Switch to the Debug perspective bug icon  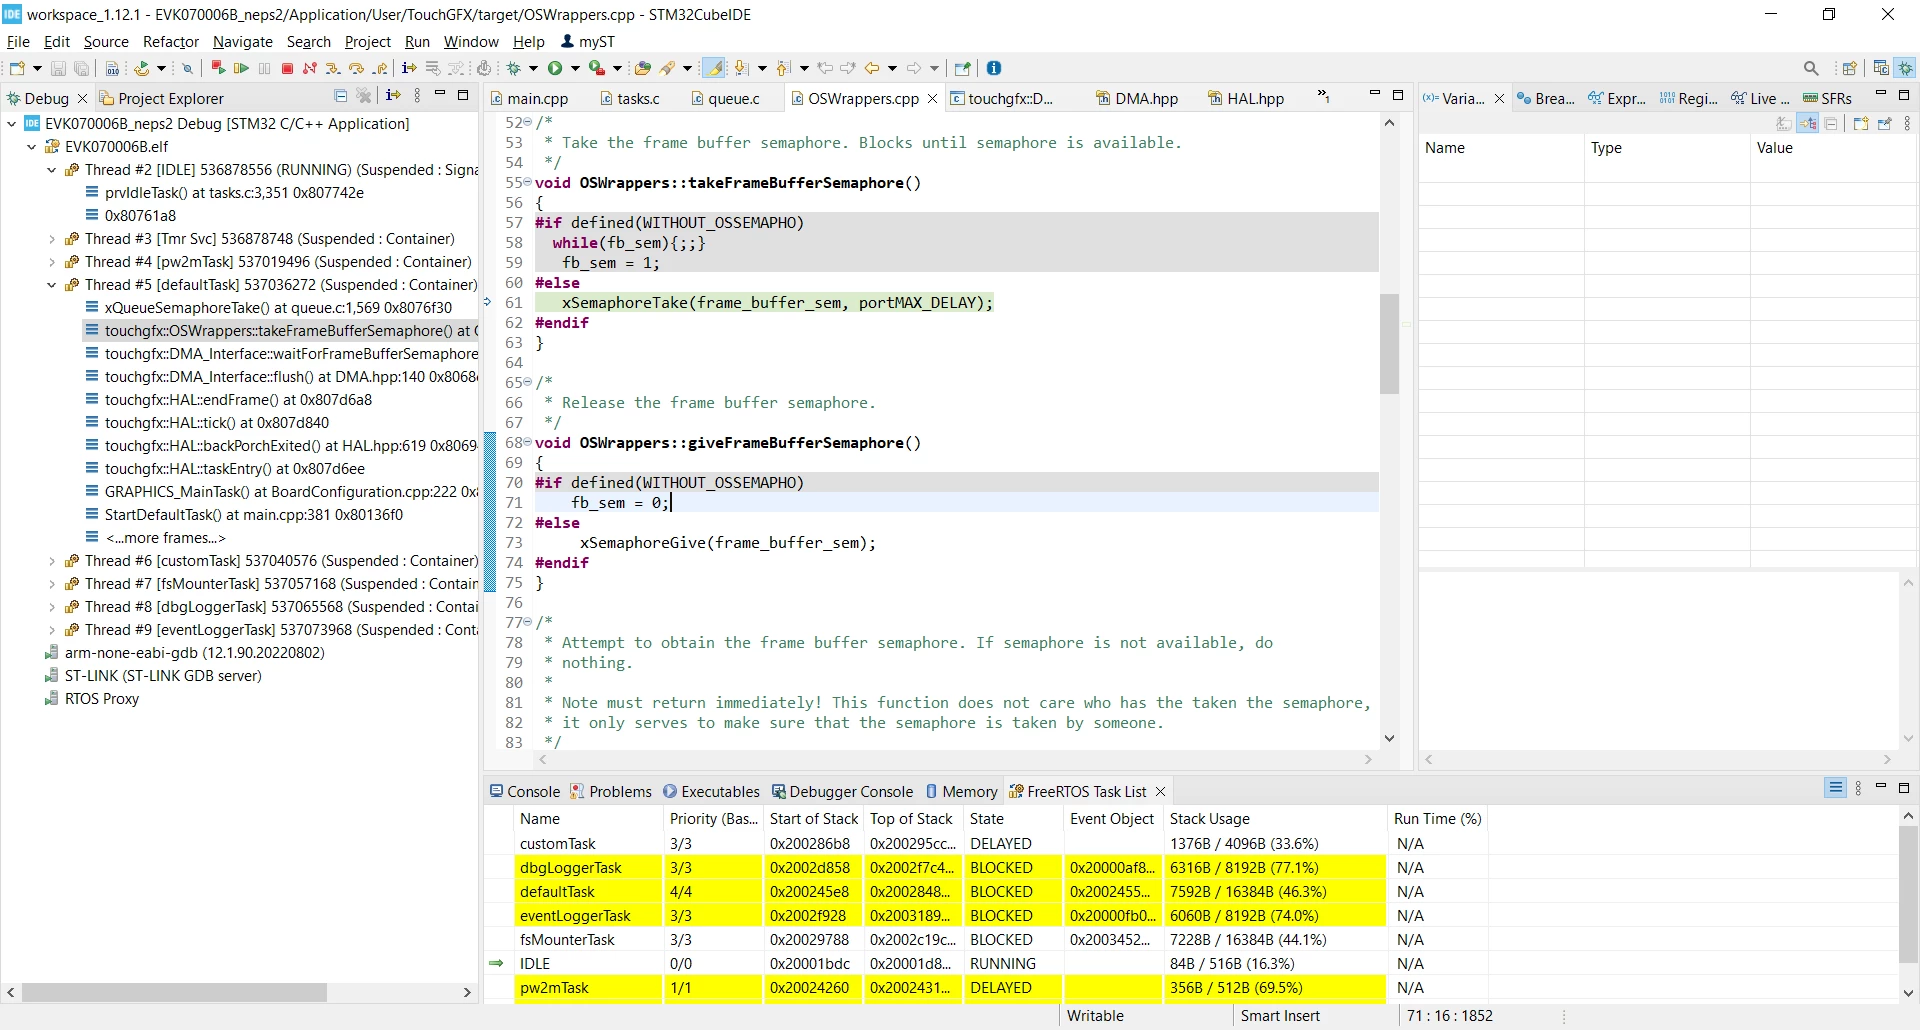1906,68
